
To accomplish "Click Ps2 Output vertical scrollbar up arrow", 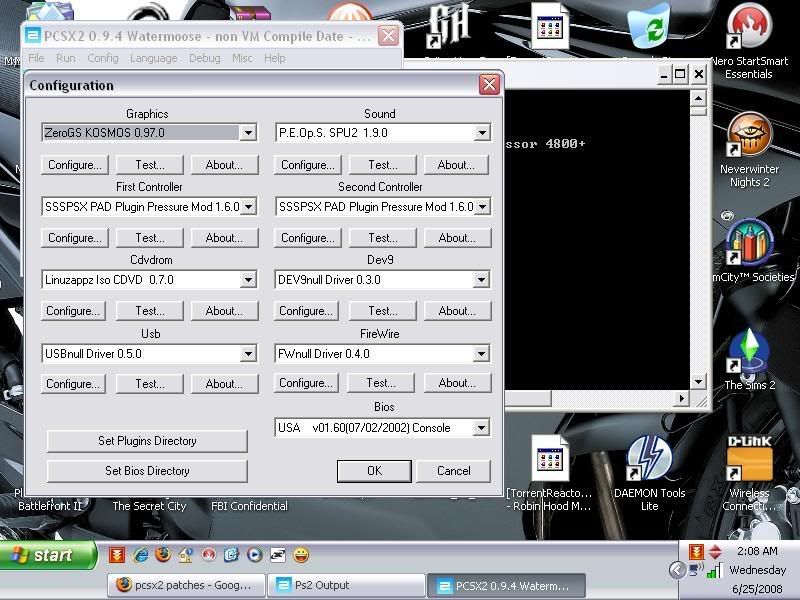I will (698, 97).
